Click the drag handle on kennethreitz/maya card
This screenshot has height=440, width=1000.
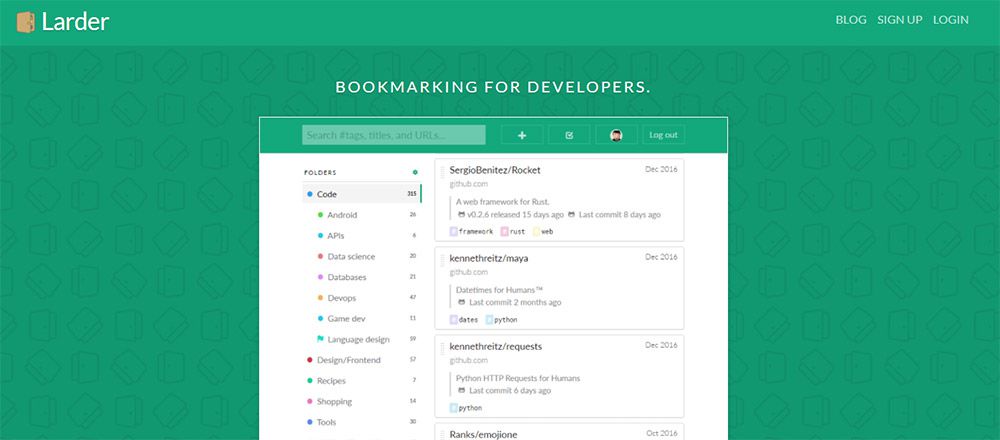(442, 260)
